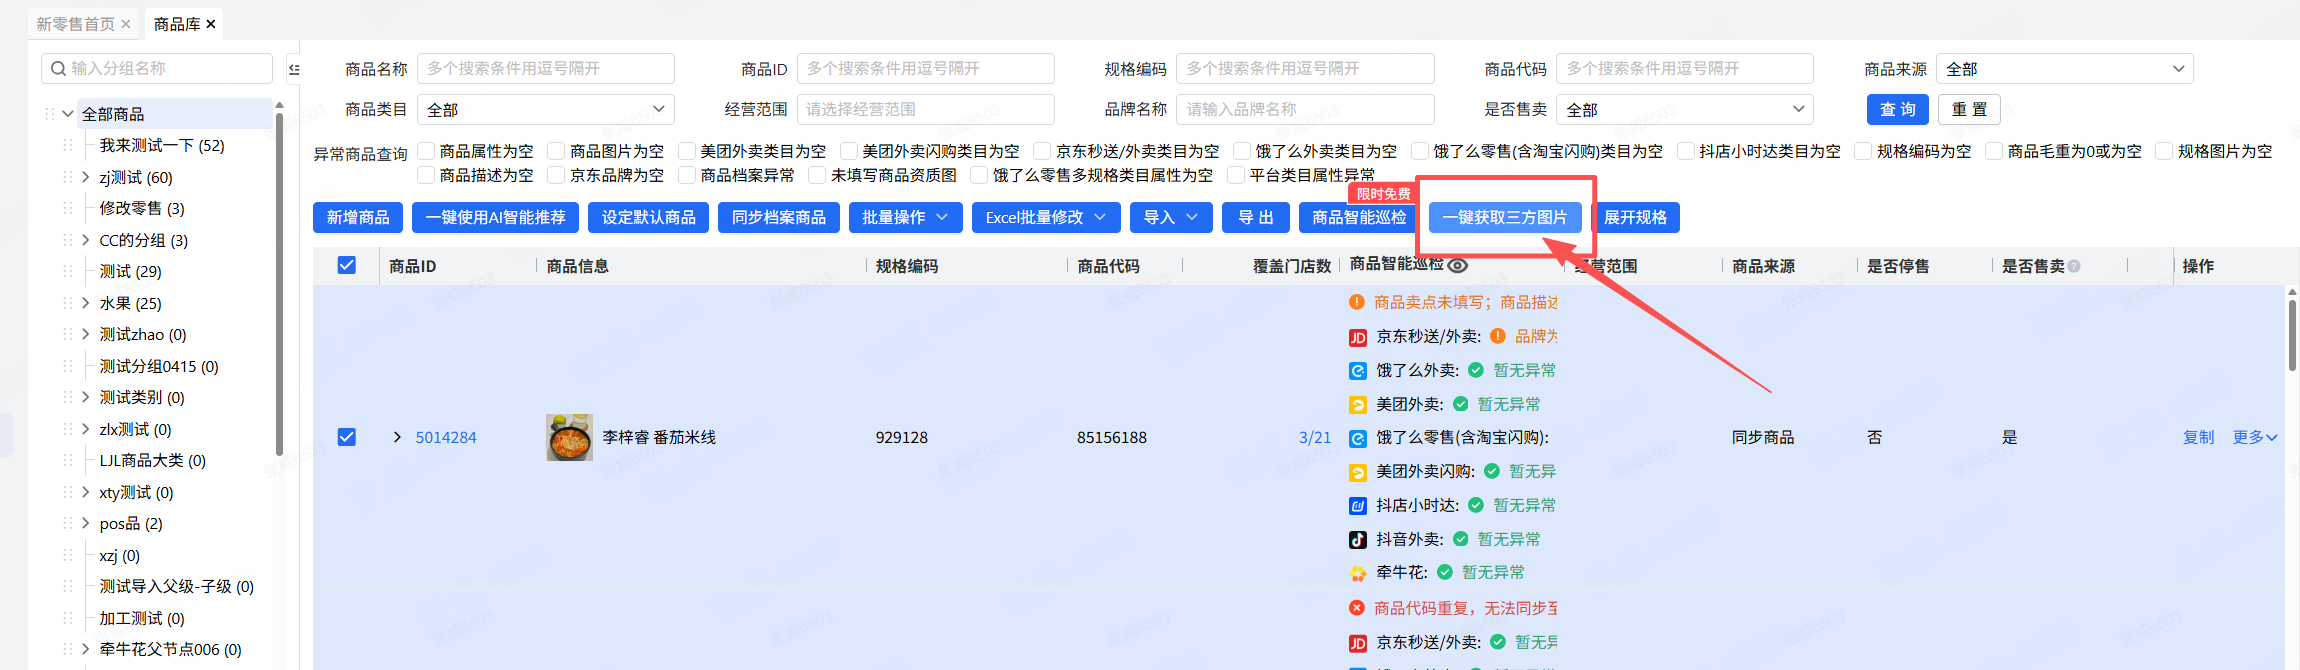2300x670 pixels.
Task: Select the 修改零售 (3) group
Action: point(142,208)
